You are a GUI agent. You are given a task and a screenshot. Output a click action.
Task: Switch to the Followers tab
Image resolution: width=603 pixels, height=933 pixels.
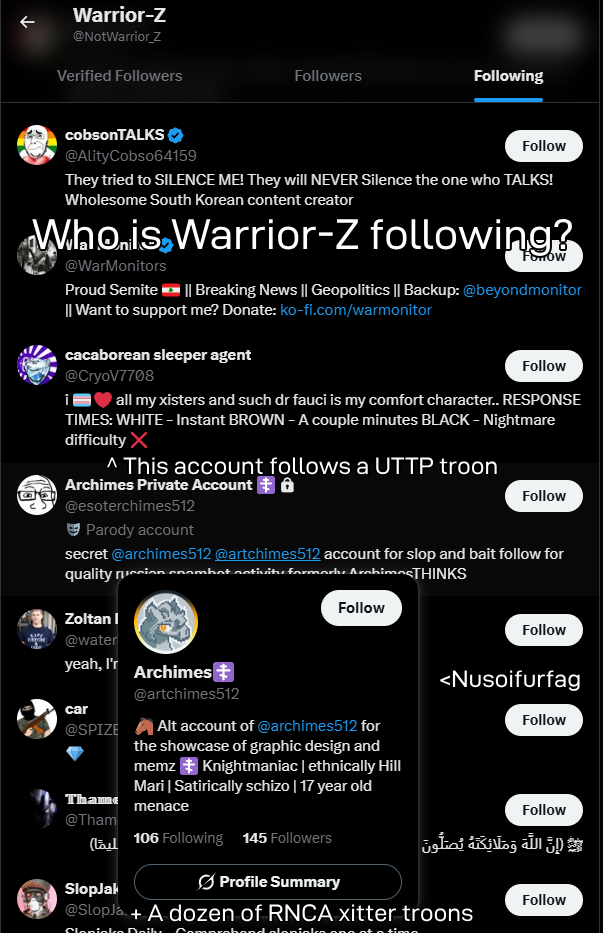click(x=328, y=76)
